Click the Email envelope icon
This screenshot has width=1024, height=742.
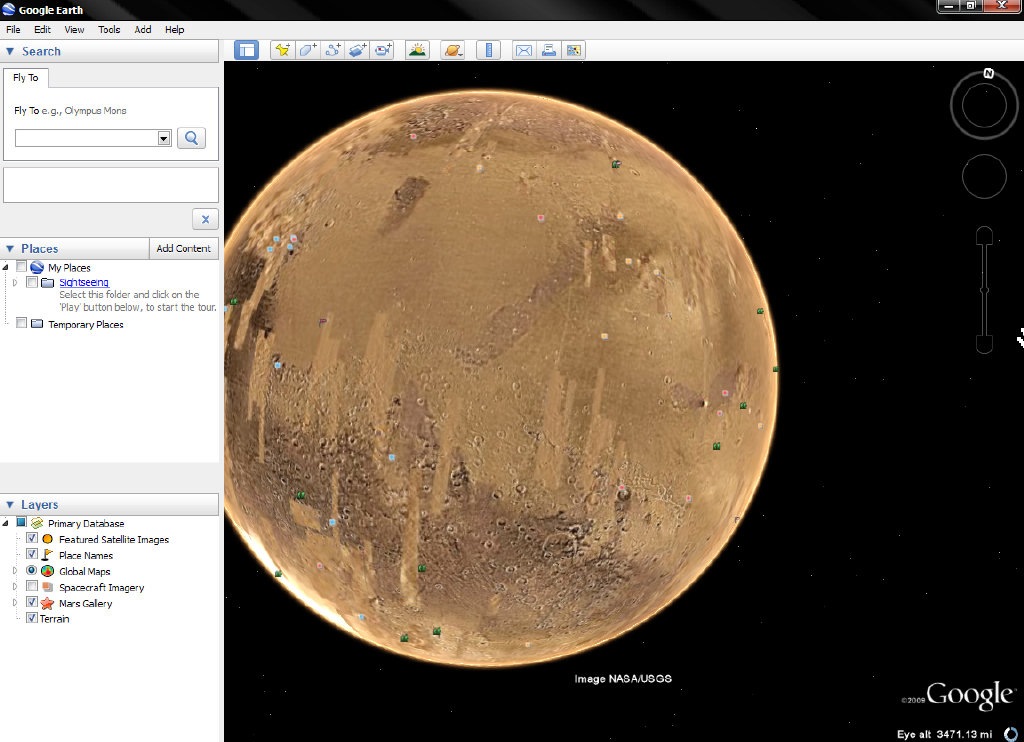pos(524,50)
